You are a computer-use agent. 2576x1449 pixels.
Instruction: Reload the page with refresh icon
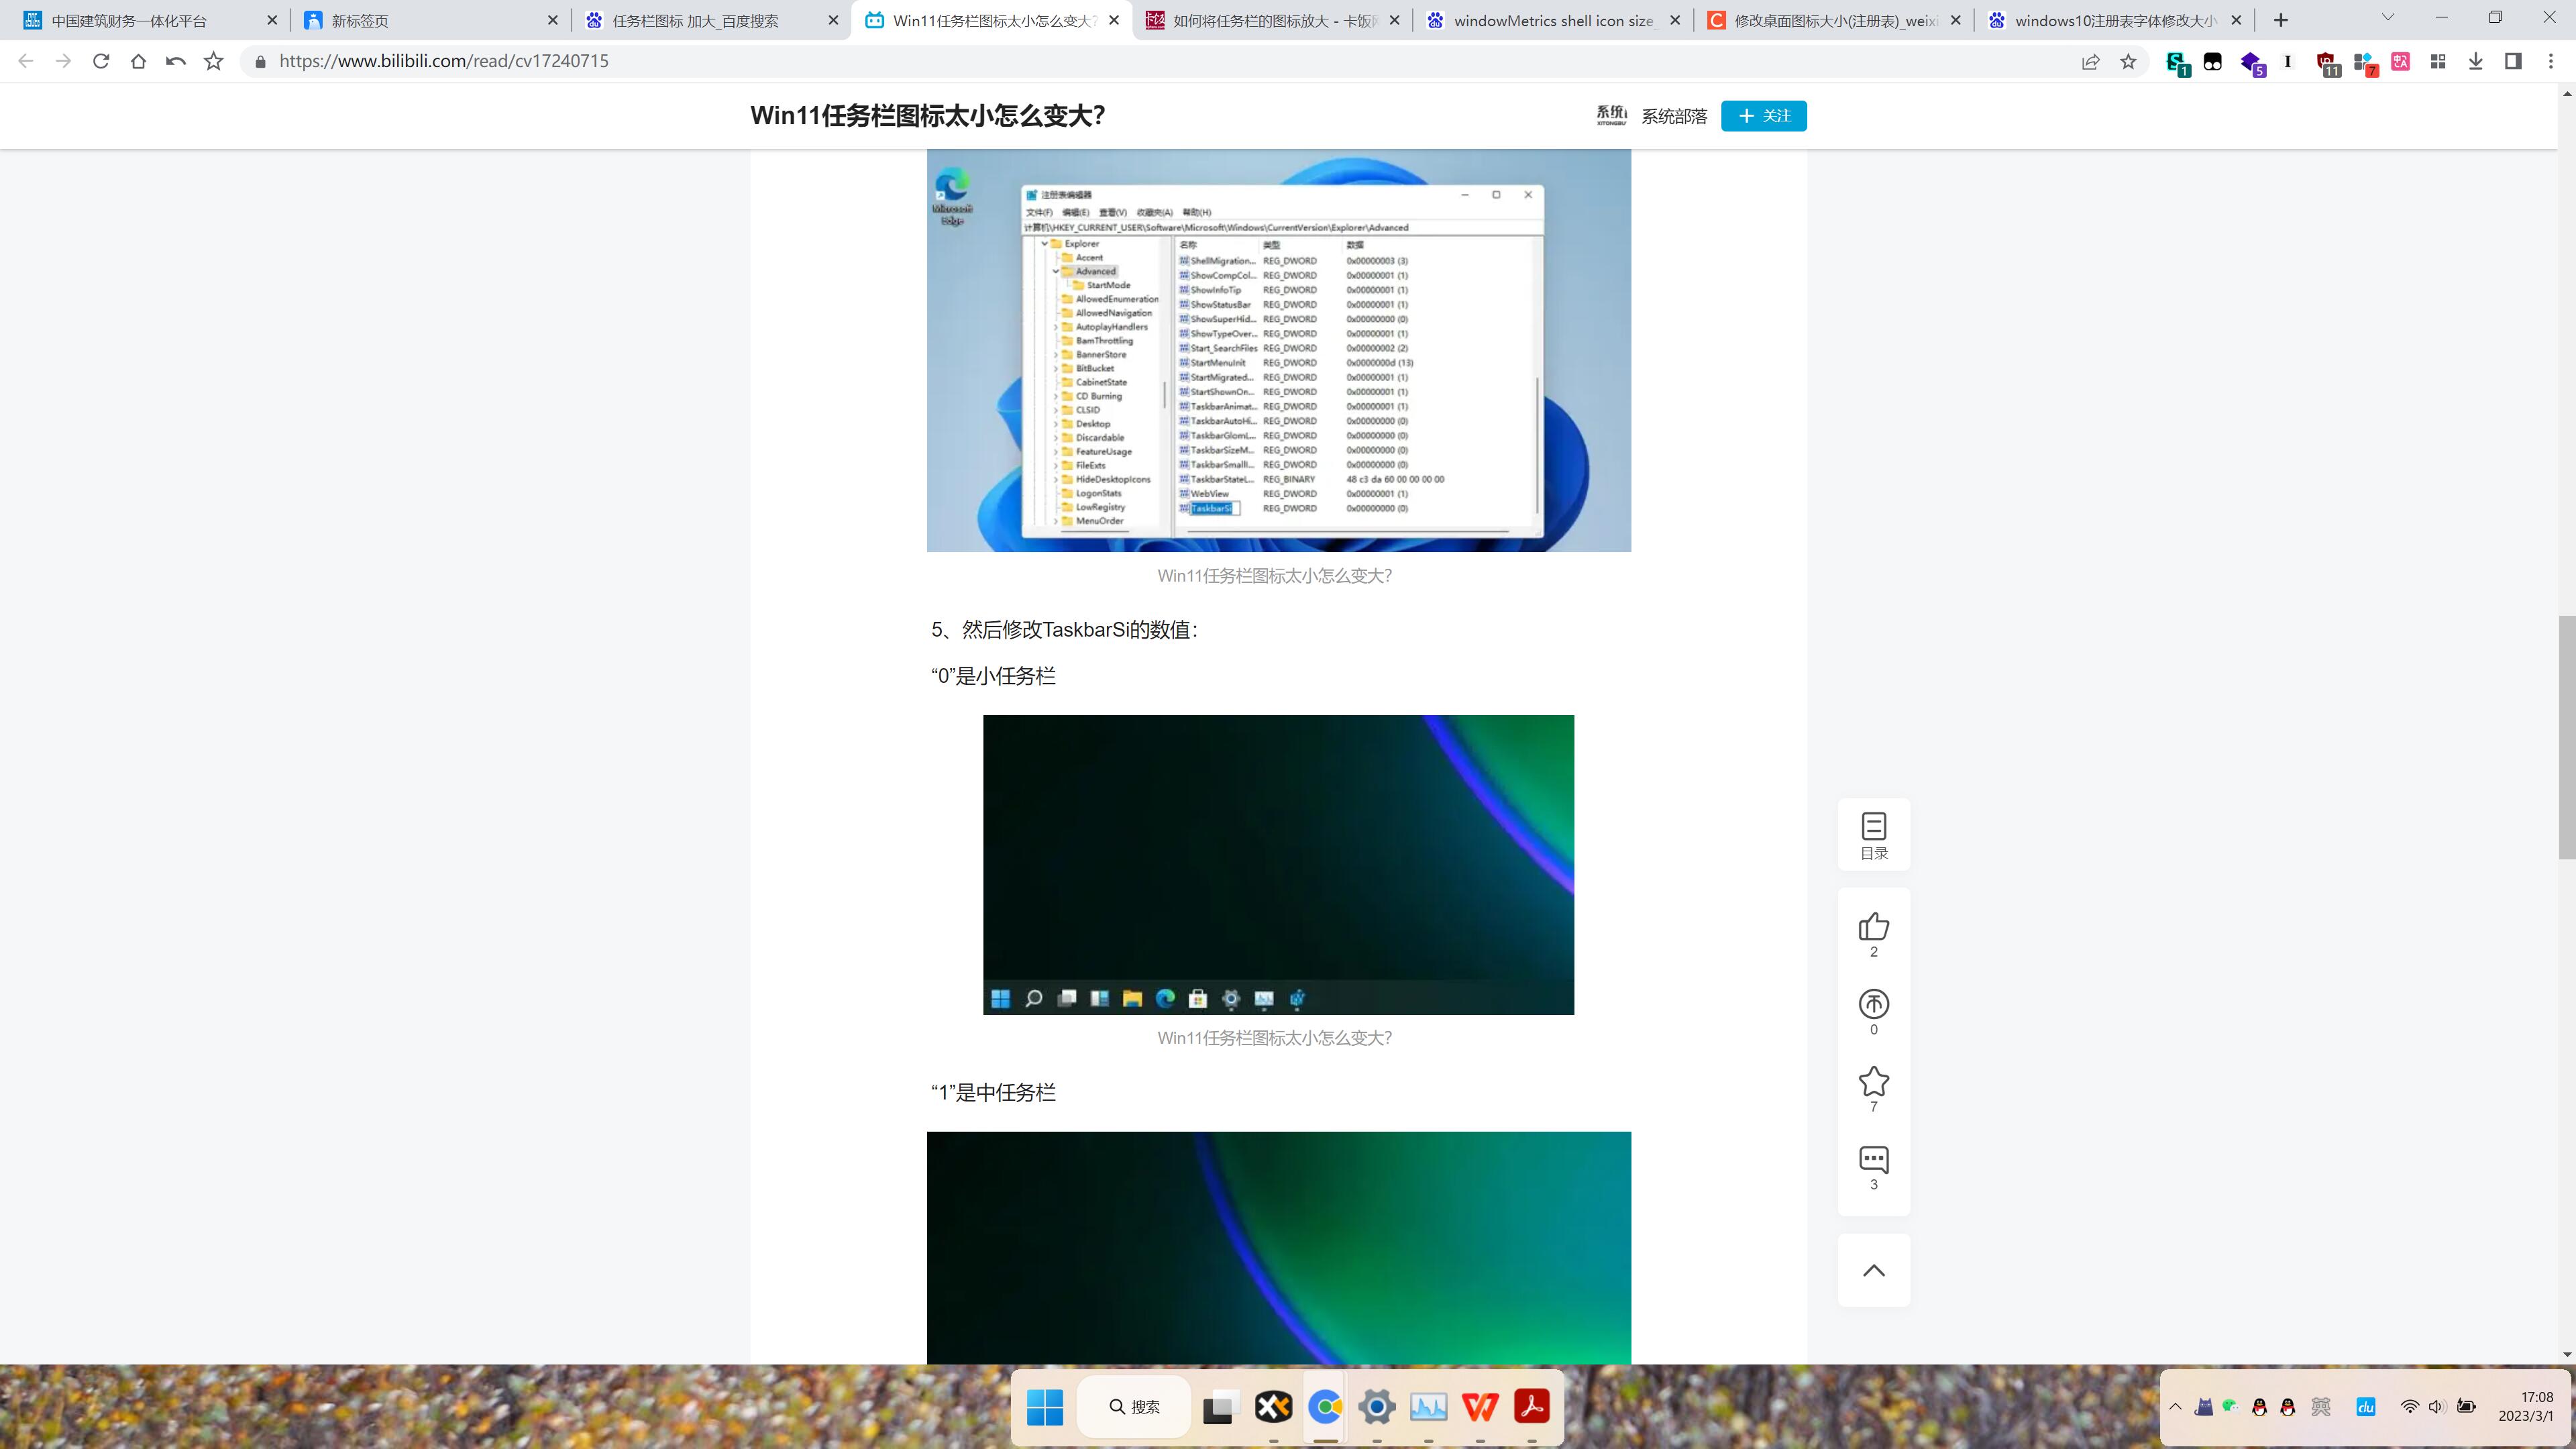click(x=101, y=62)
